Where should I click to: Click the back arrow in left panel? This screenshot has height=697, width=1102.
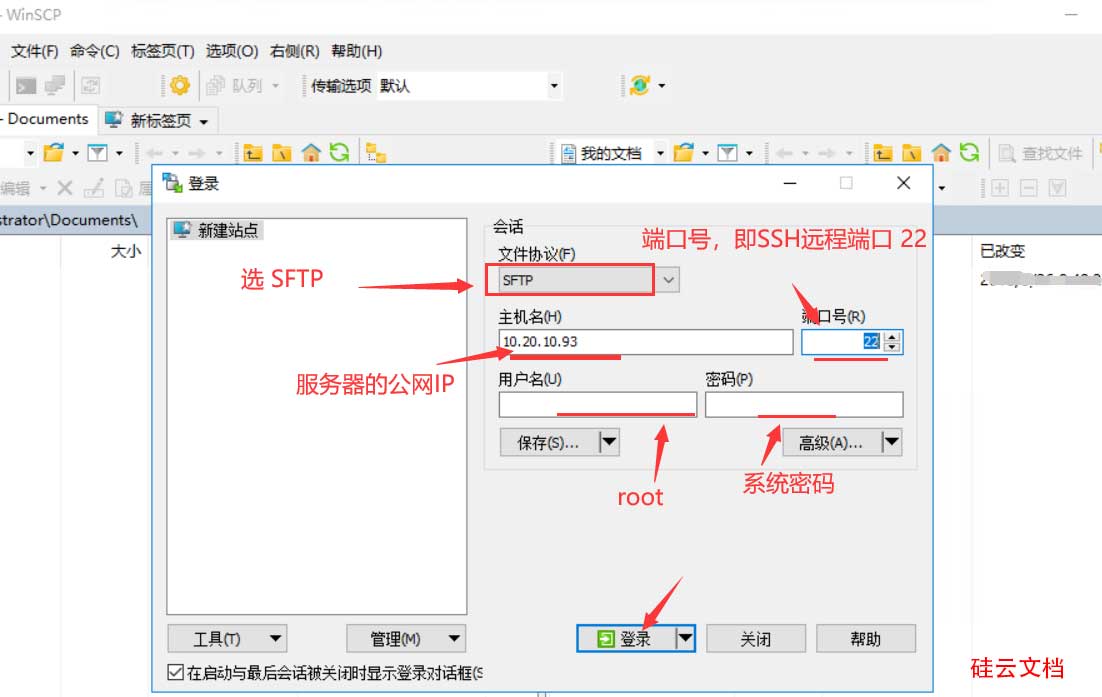point(155,152)
